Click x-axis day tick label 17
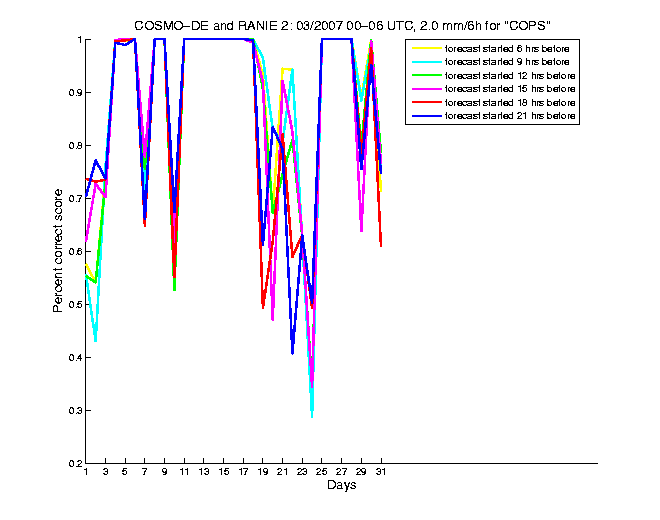Screen dimensions: 660x520 243,472
